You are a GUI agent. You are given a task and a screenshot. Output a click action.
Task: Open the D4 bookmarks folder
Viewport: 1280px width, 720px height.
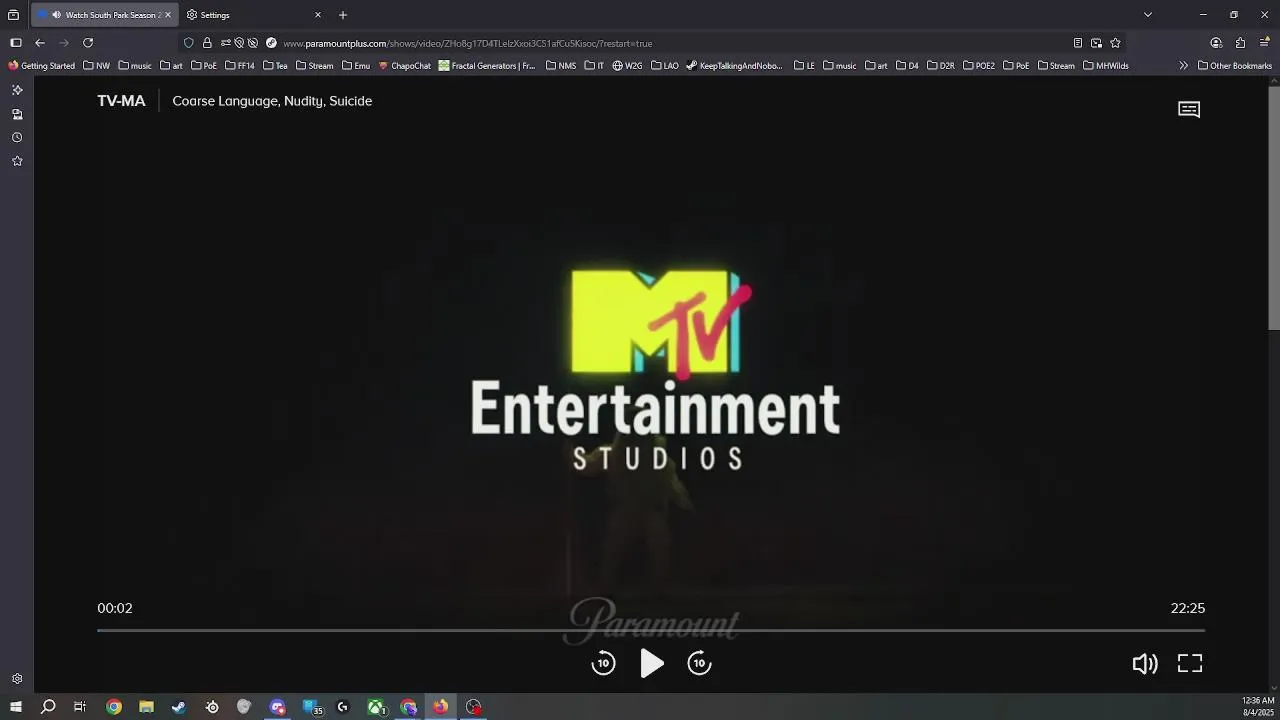(907, 66)
